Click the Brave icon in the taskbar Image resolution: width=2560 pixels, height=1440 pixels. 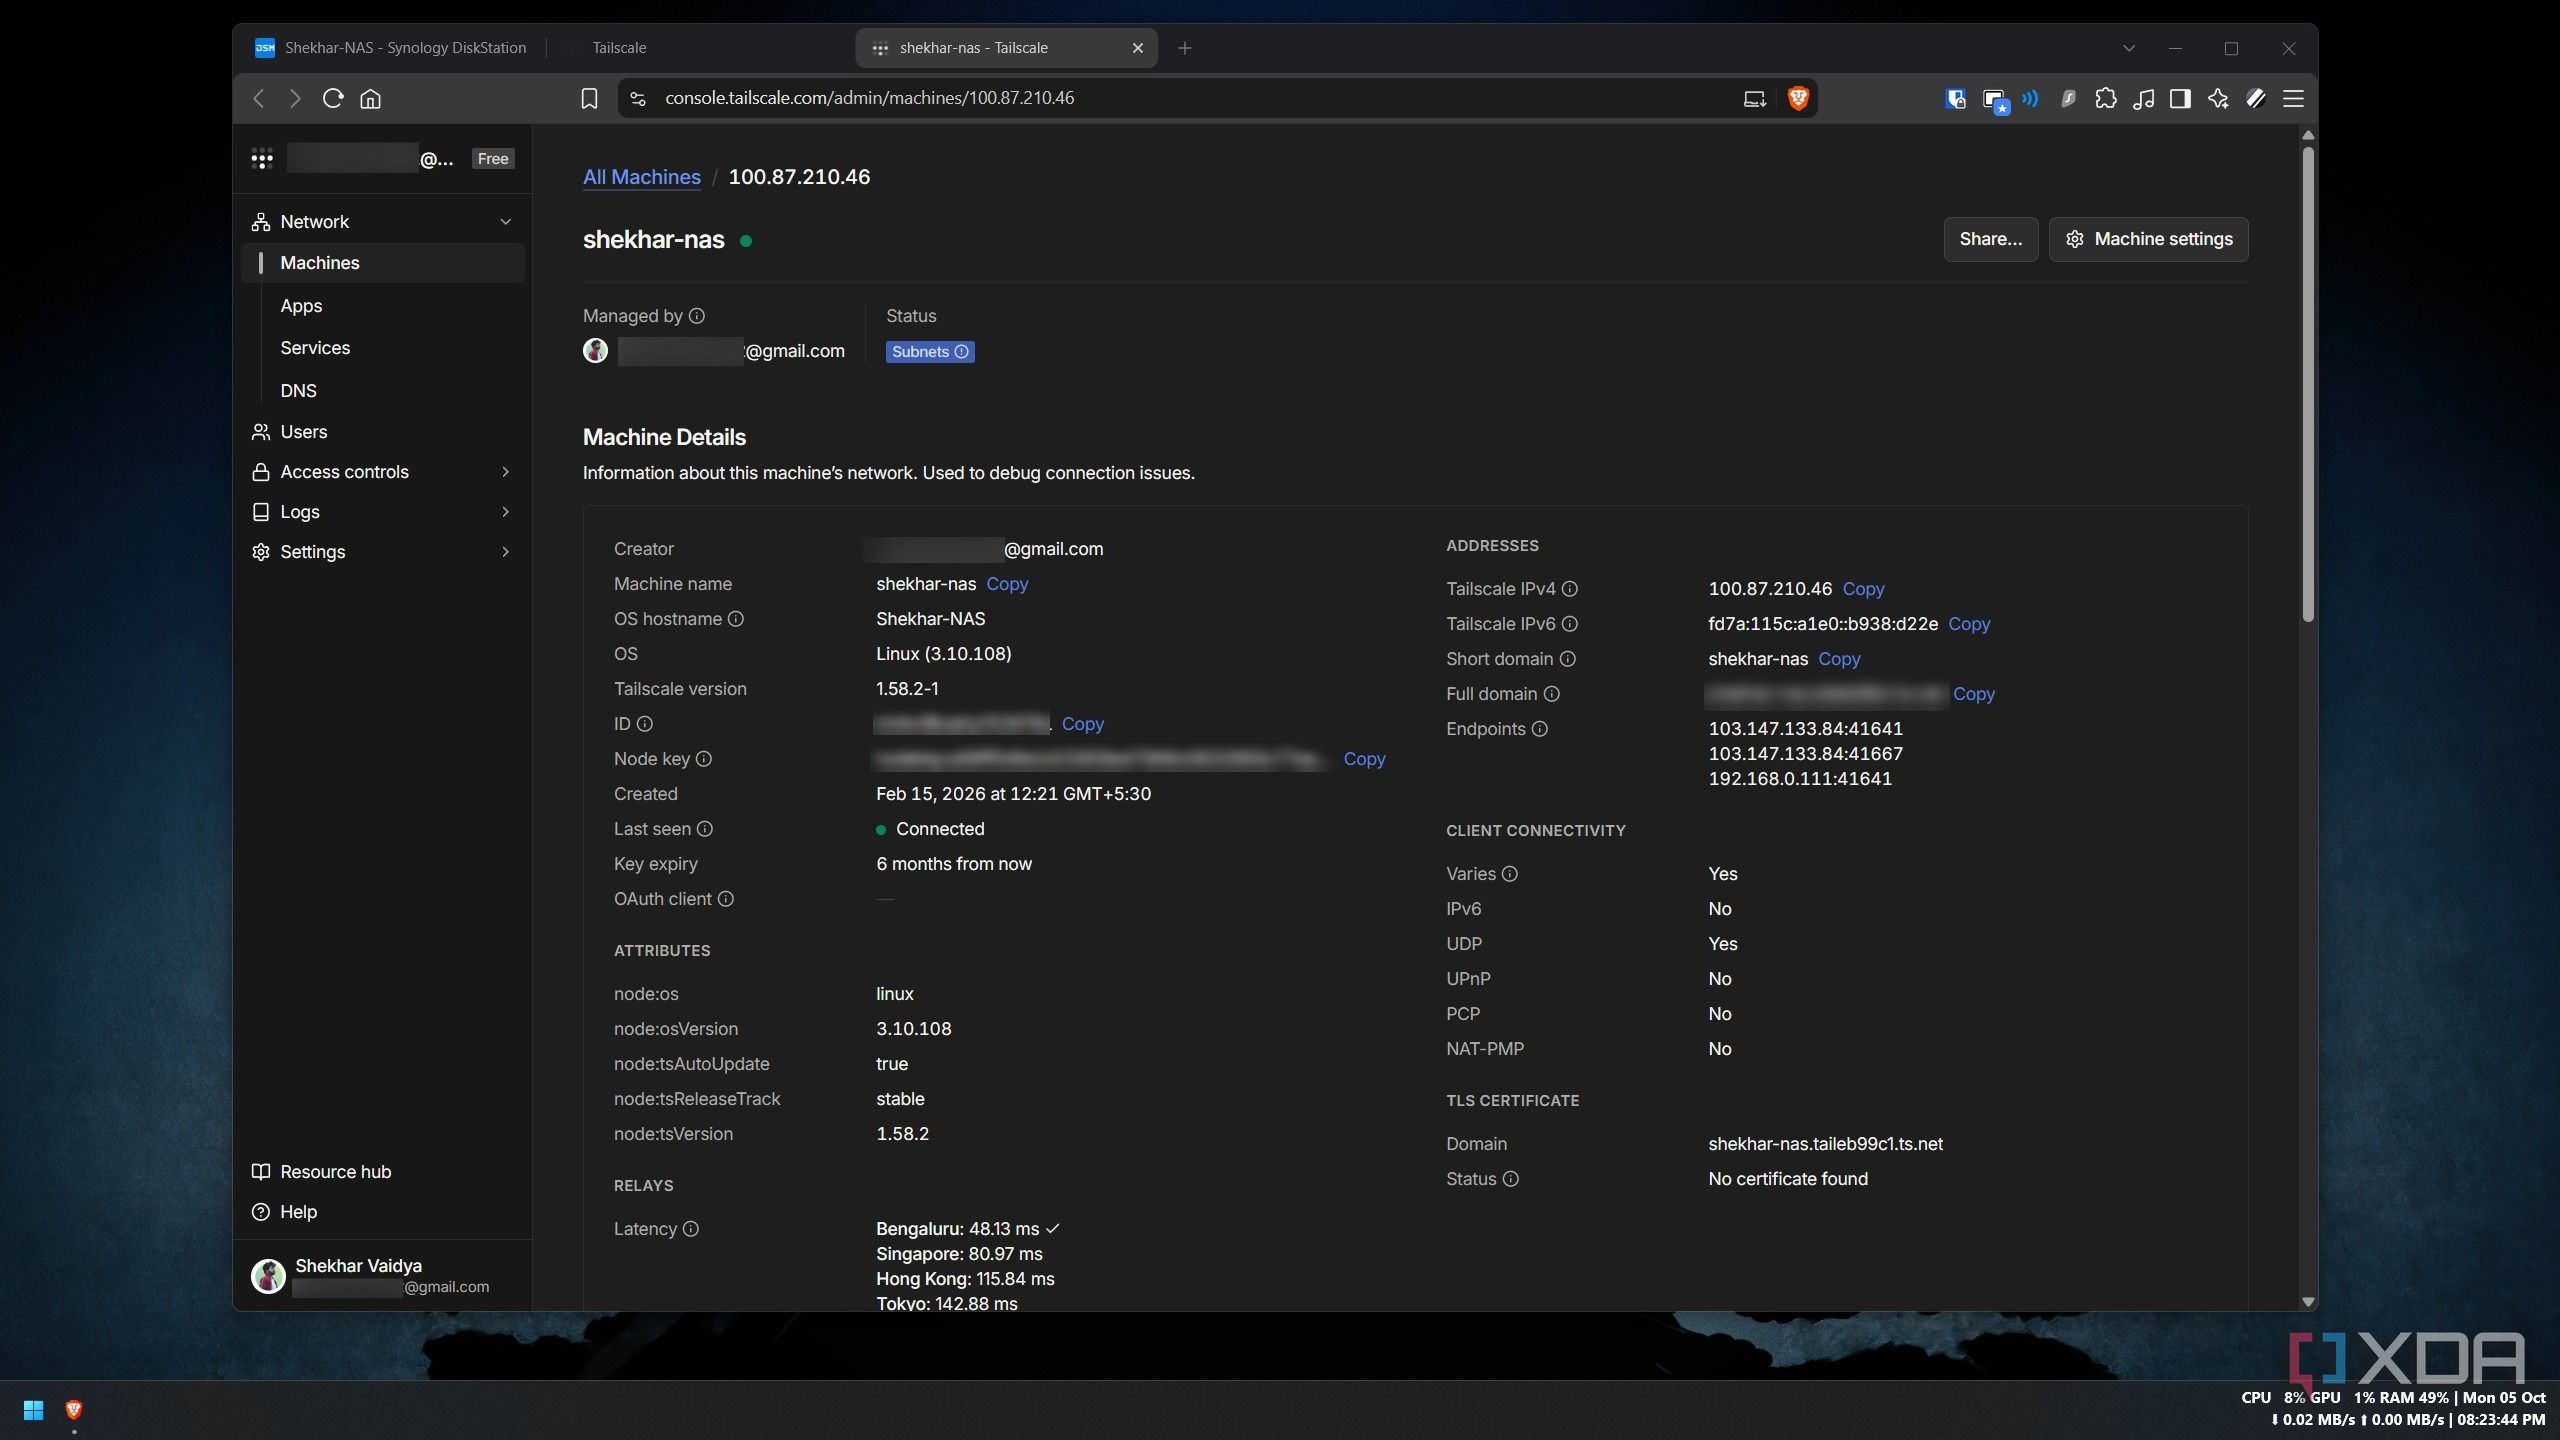[73, 1410]
